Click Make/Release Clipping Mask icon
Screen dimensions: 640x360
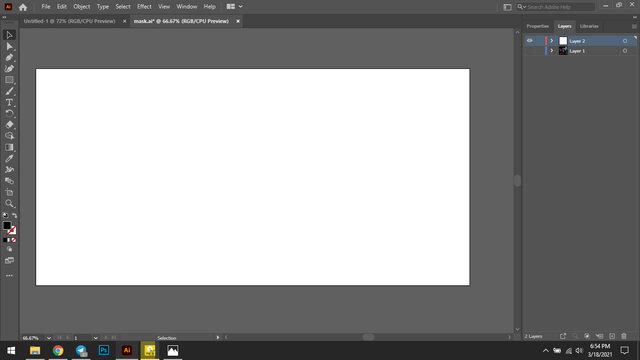point(587,336)
